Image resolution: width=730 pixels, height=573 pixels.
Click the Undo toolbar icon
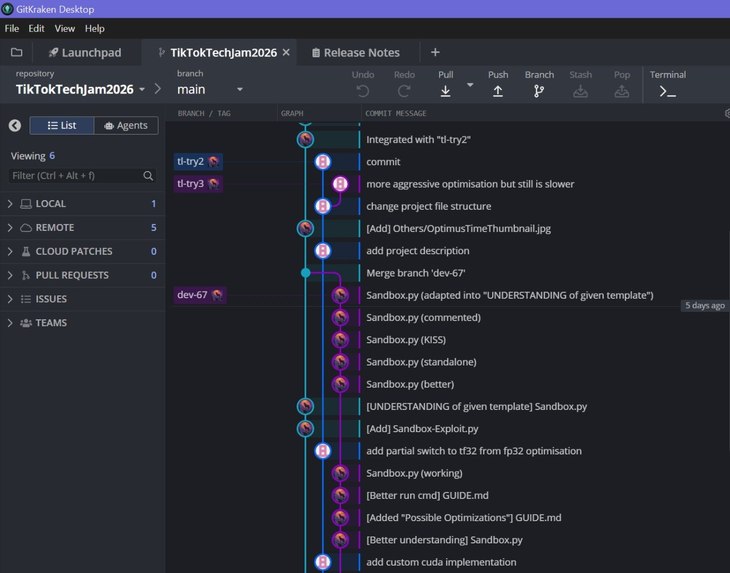[363, 91]
